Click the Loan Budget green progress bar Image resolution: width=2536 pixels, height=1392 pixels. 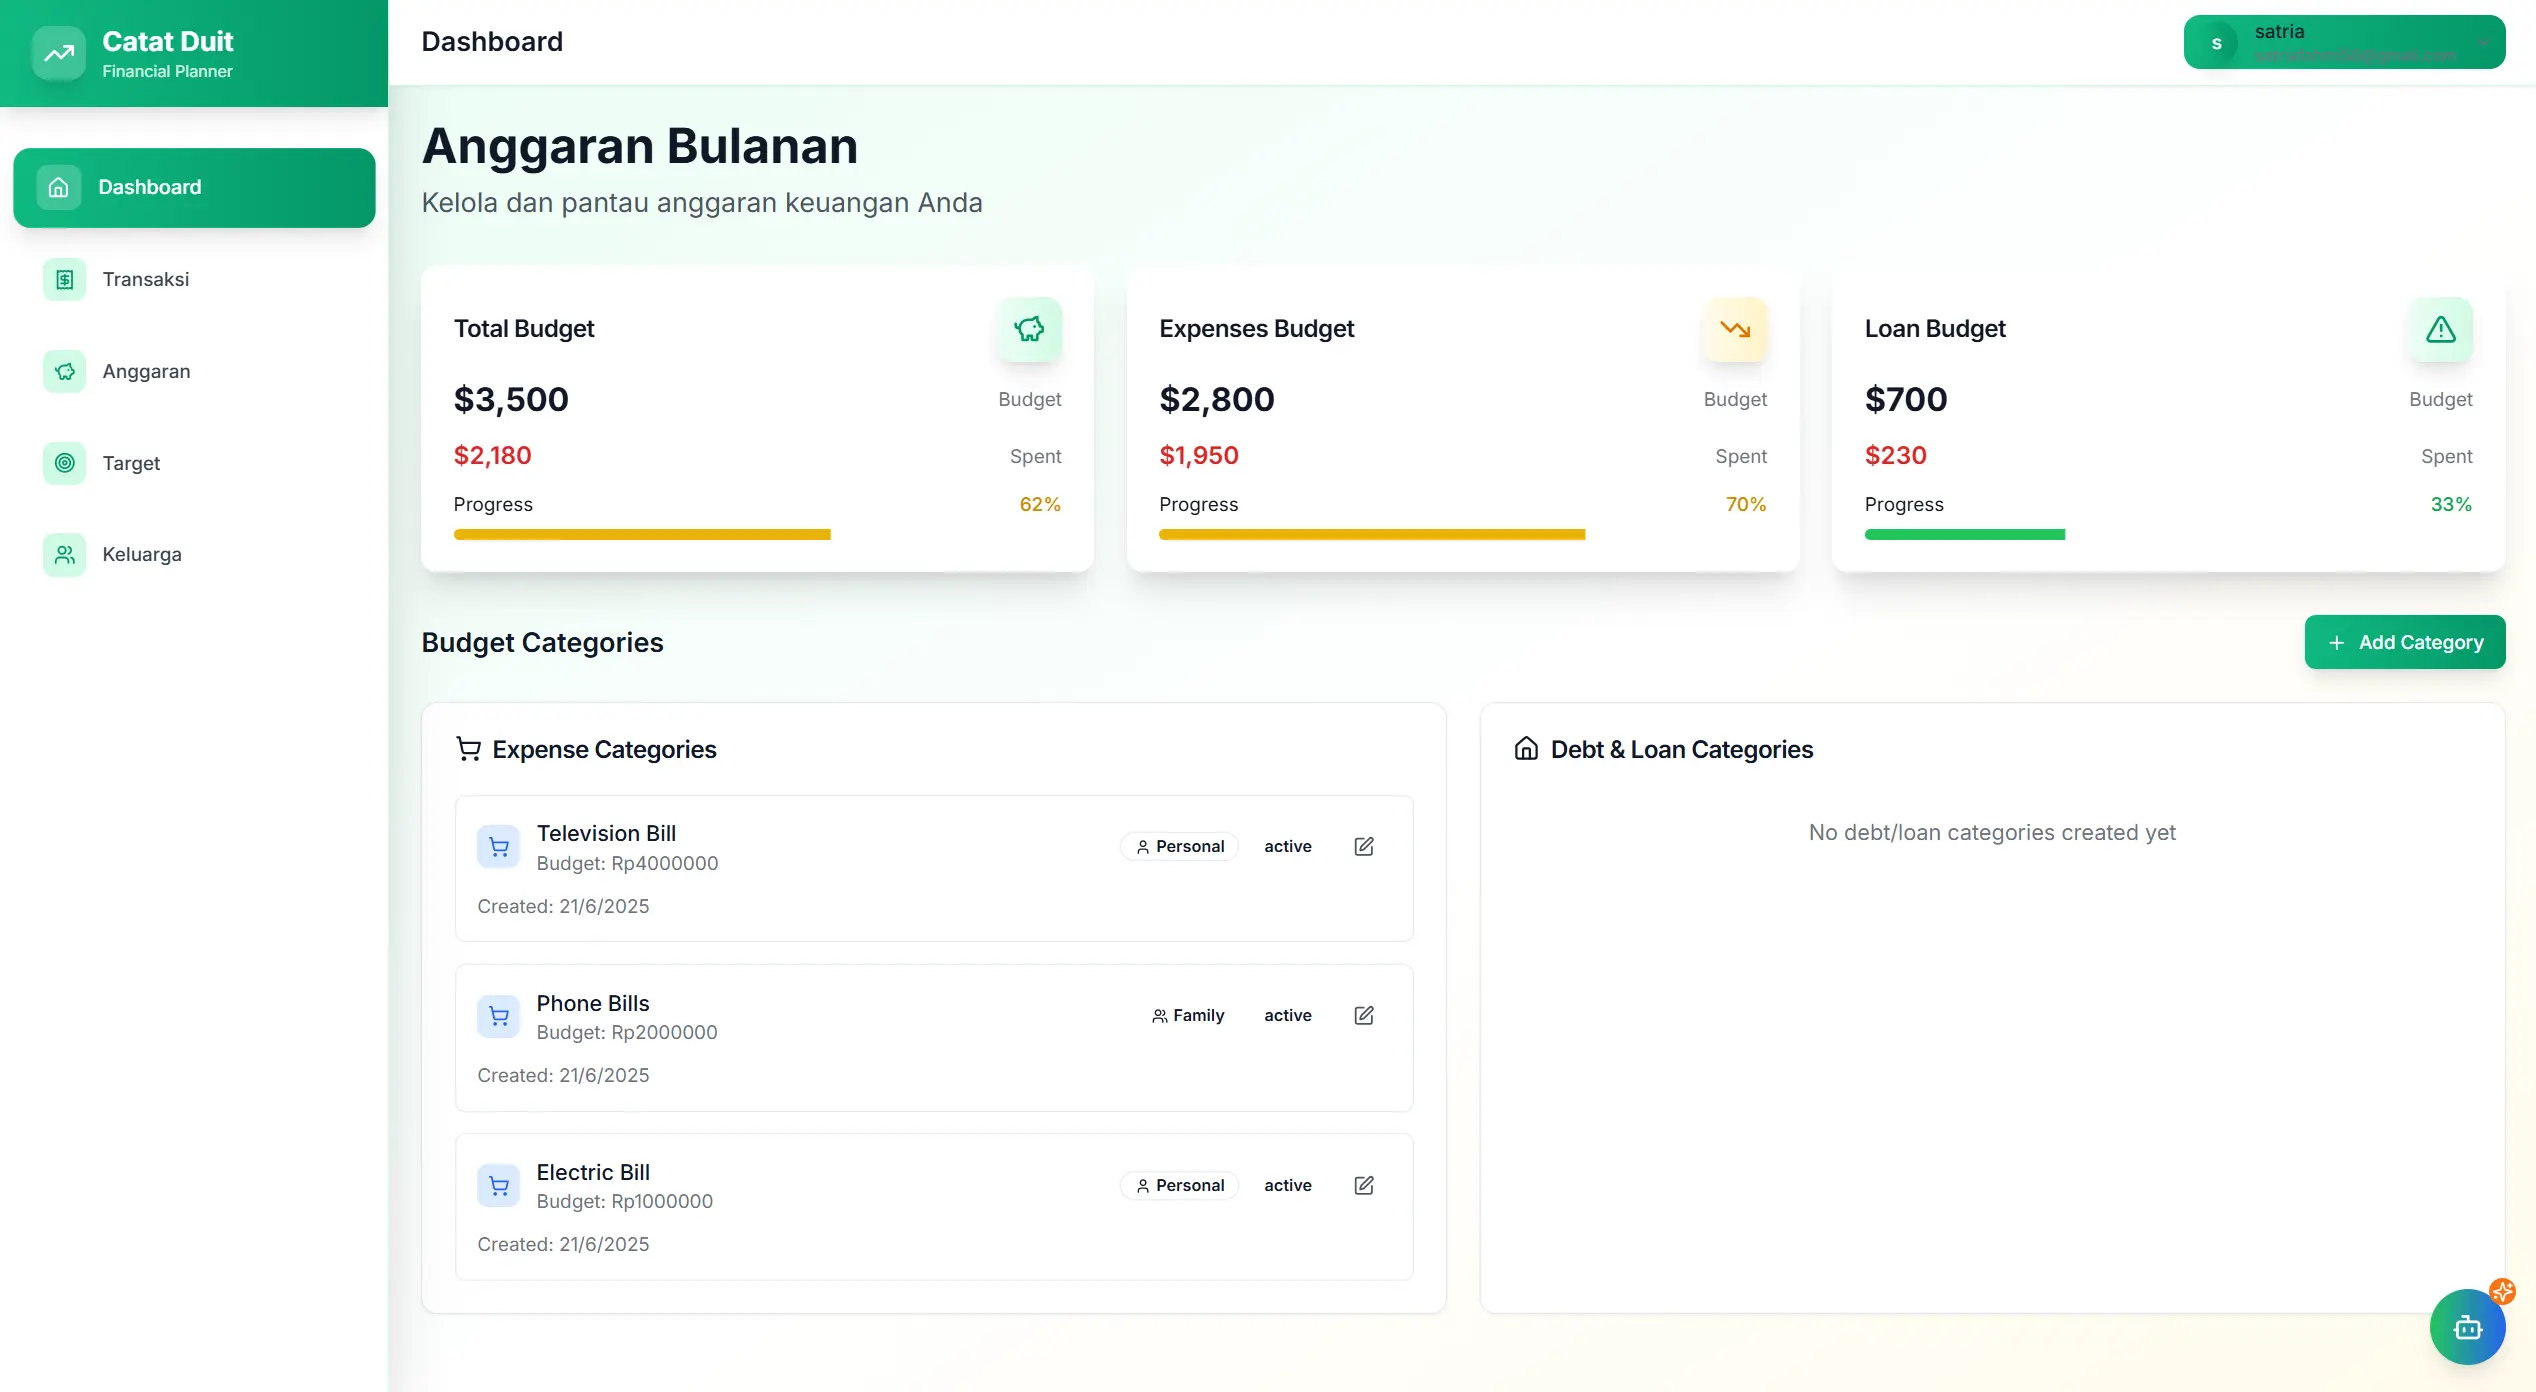click(1964, 535)
